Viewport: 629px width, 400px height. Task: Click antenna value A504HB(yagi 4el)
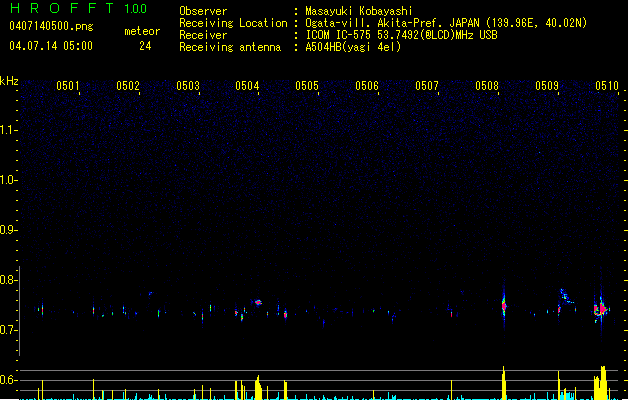click(x=353, y=47)
